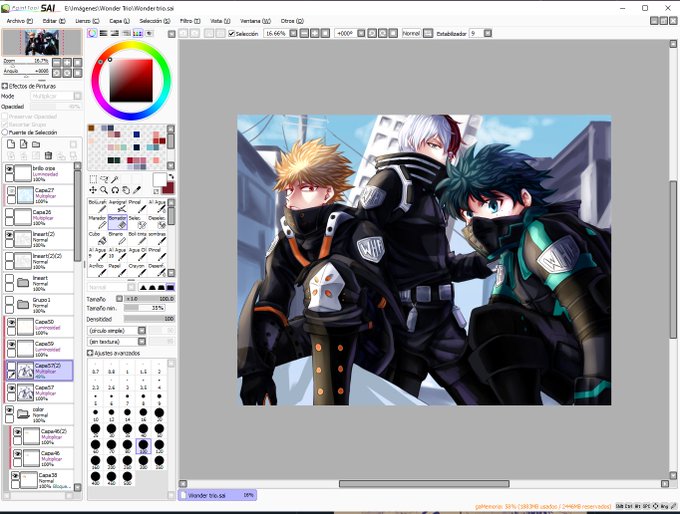Open the Selección menu
Viewport: 680px width, 514px height.
coord(155,21)
